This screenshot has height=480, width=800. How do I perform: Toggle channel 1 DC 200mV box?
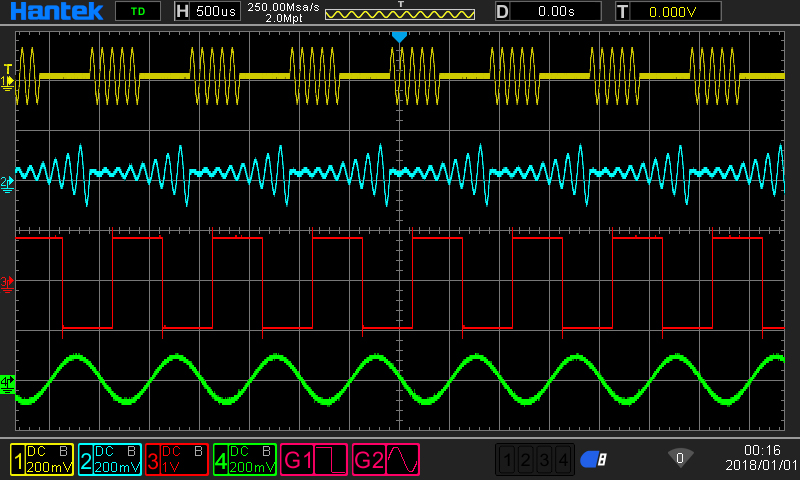click(41, 459)
